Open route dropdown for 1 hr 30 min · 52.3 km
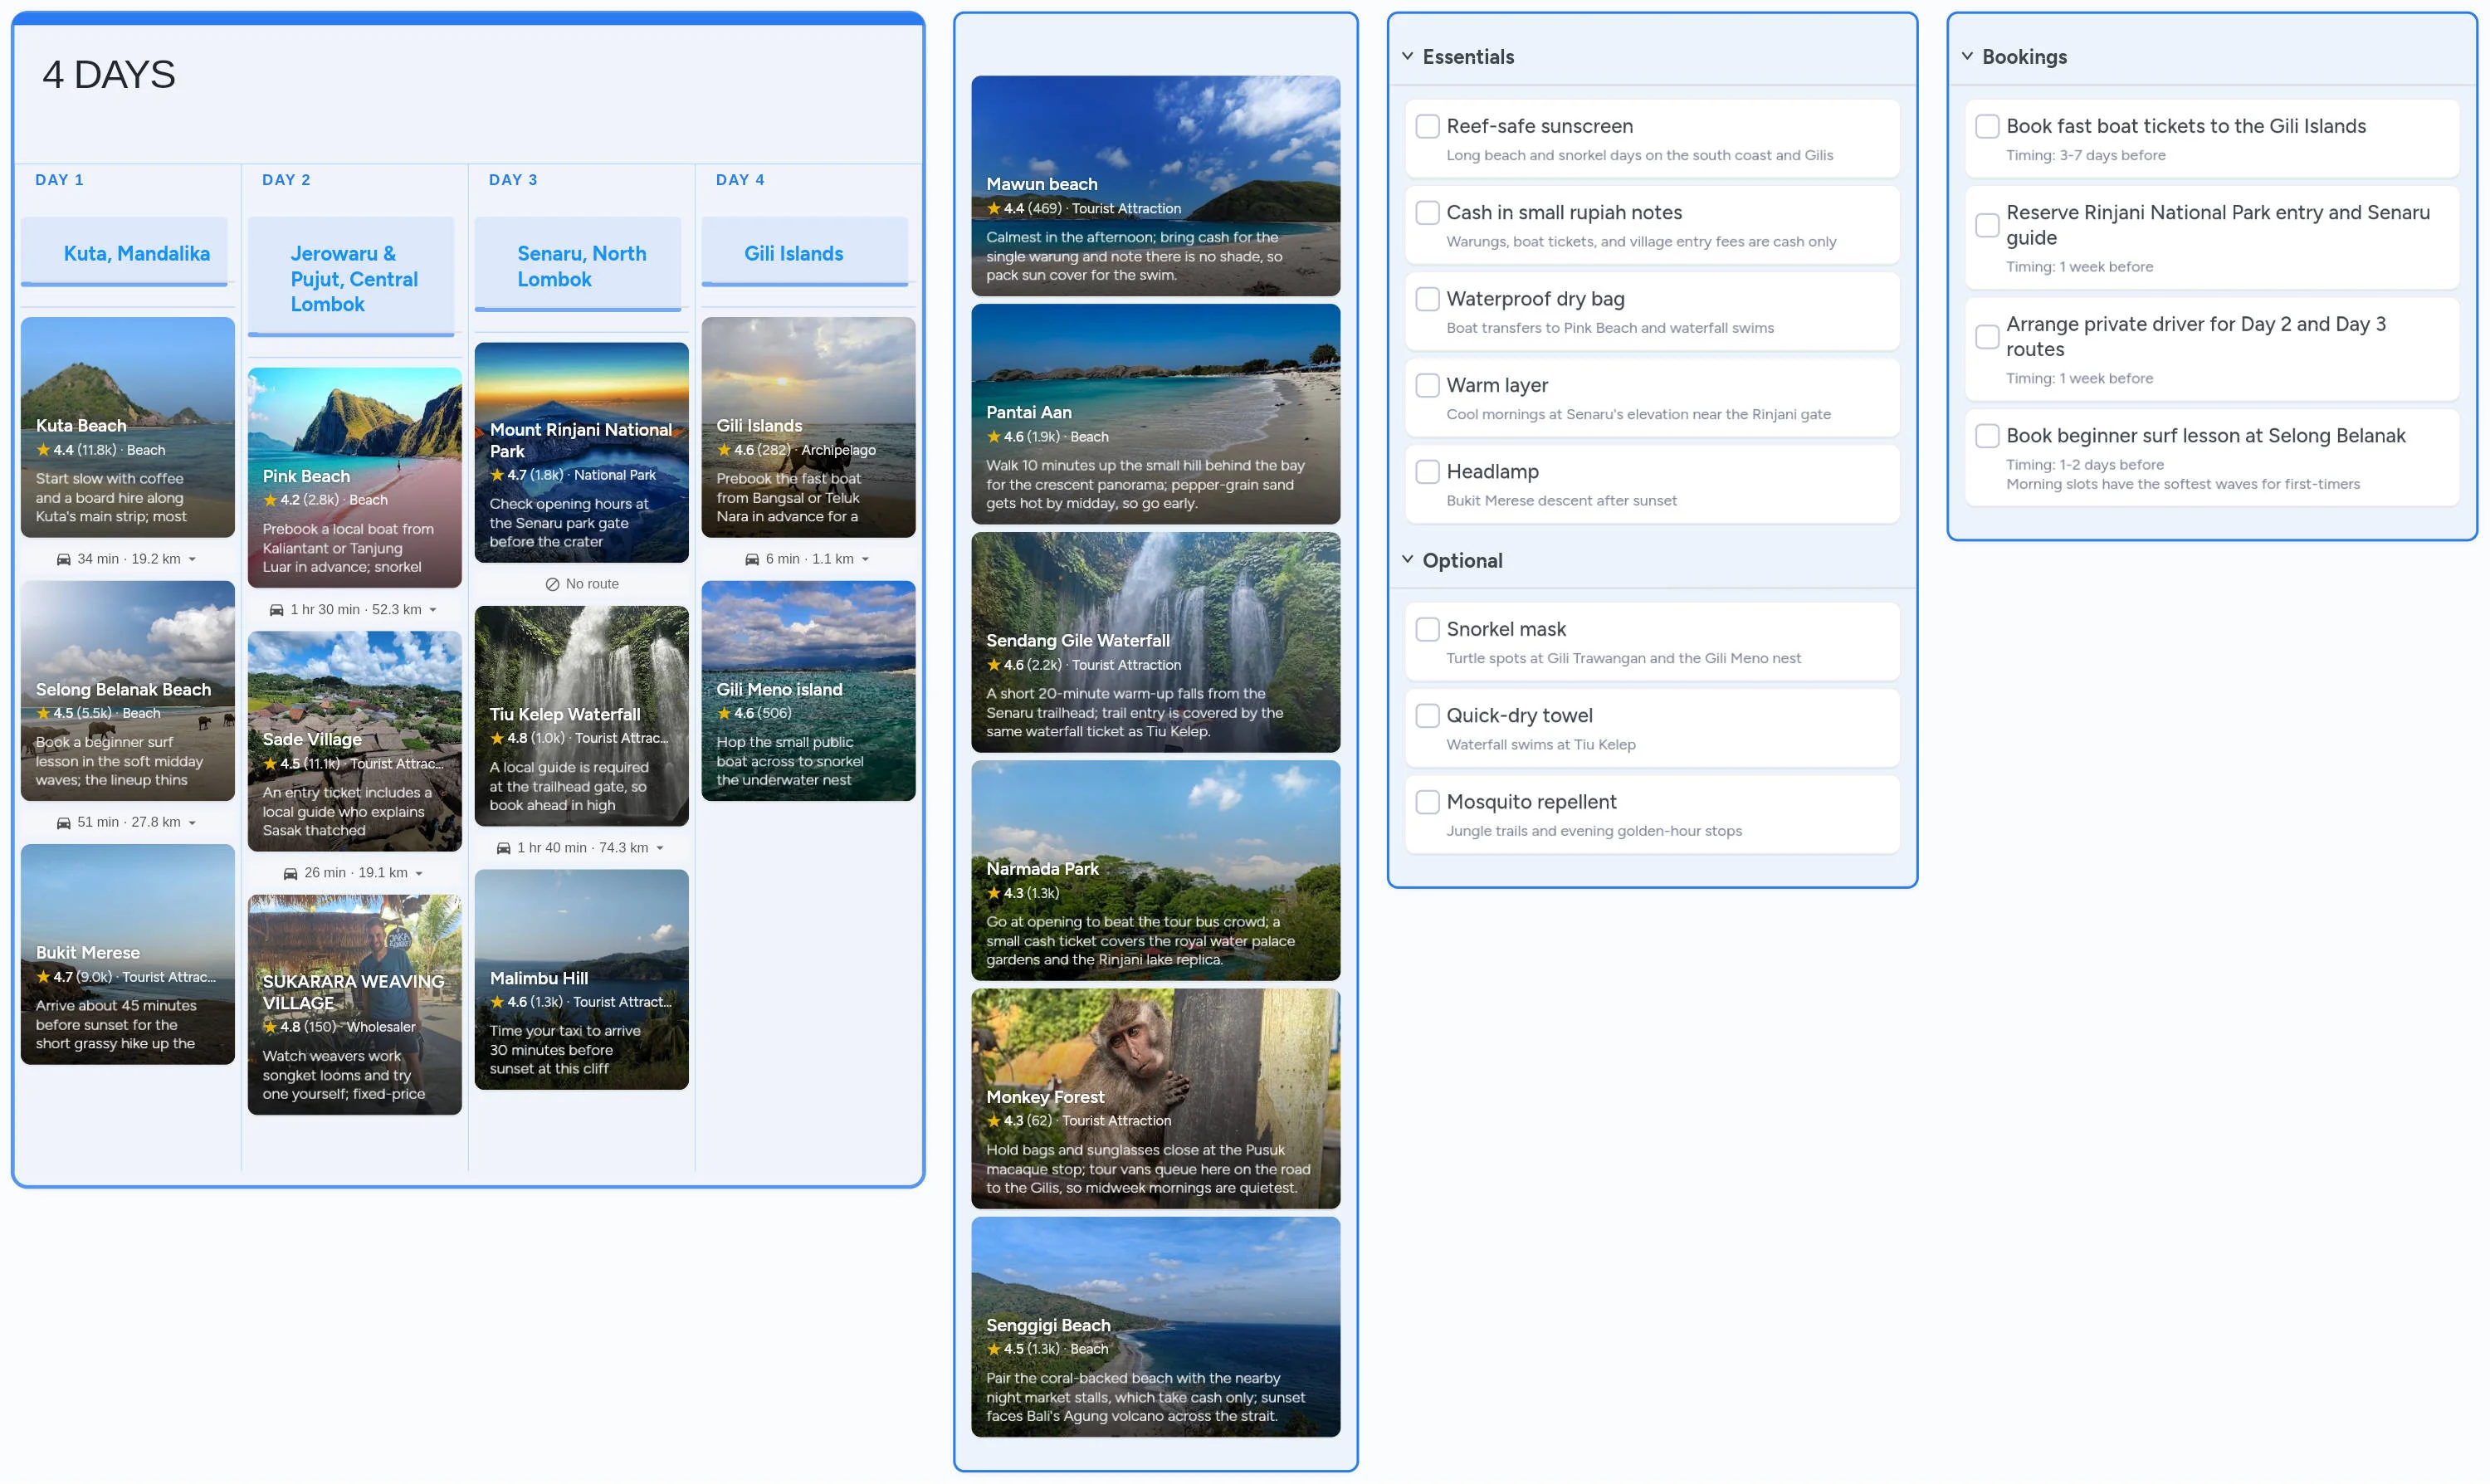The width and height of the screenshot is (2490, 1484). 433,609
